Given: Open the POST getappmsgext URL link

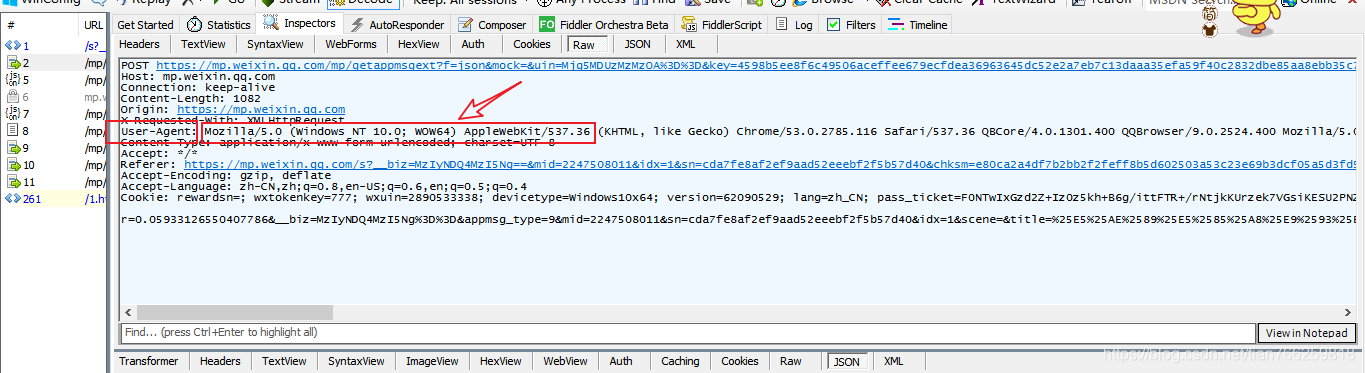Looking at the screenshot, I should click(x=757, y=65).
